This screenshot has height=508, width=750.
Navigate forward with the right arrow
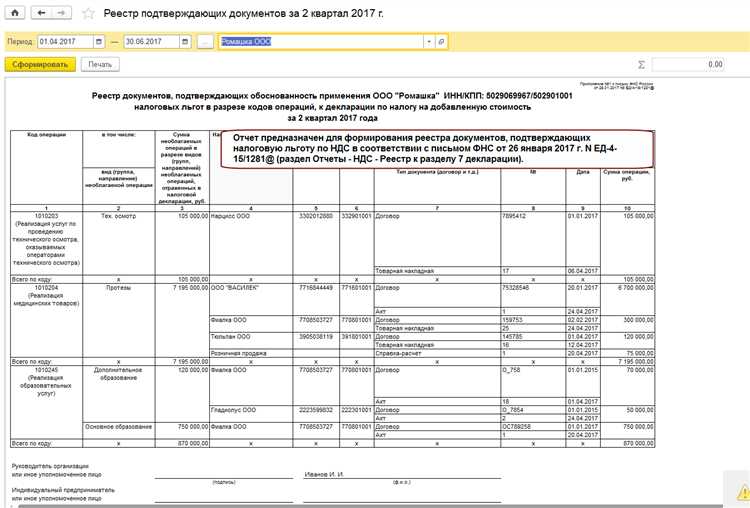(x=62, y=13)
